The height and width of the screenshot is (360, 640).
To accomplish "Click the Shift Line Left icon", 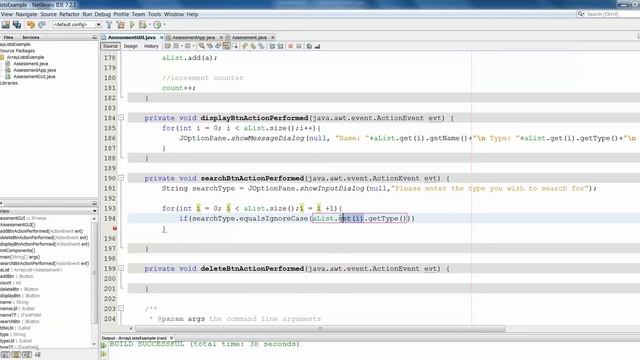I will pyautogui.click(x=272, y=46).
